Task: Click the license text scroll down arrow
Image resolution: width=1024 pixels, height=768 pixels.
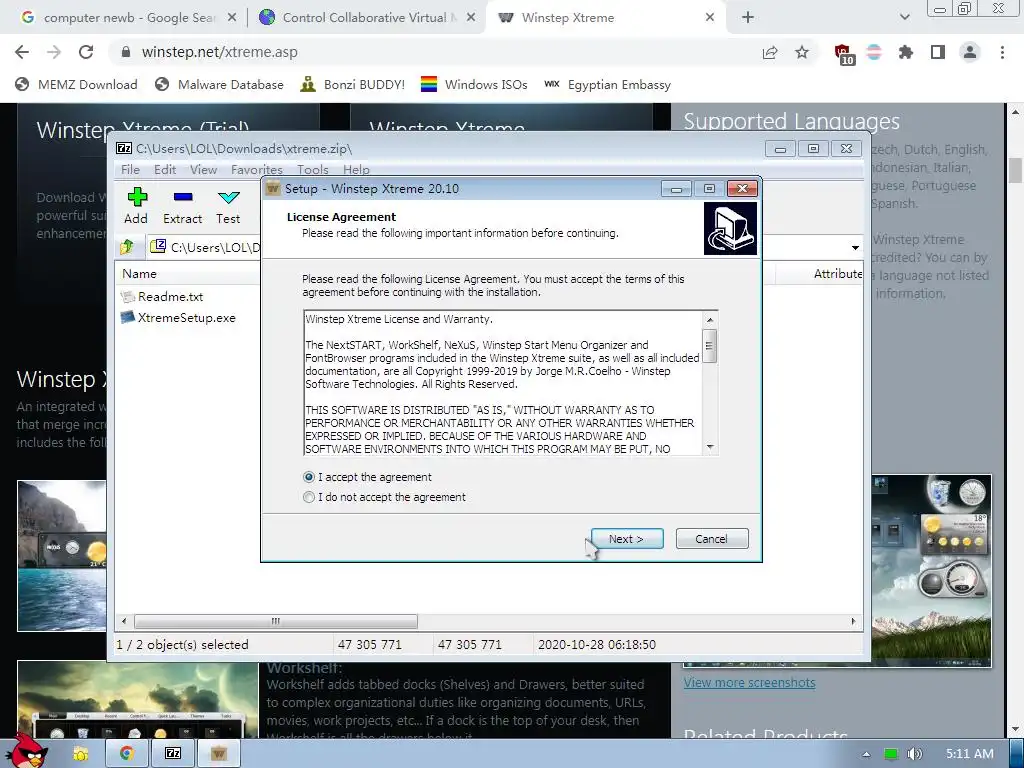Action: coord(710,447)
